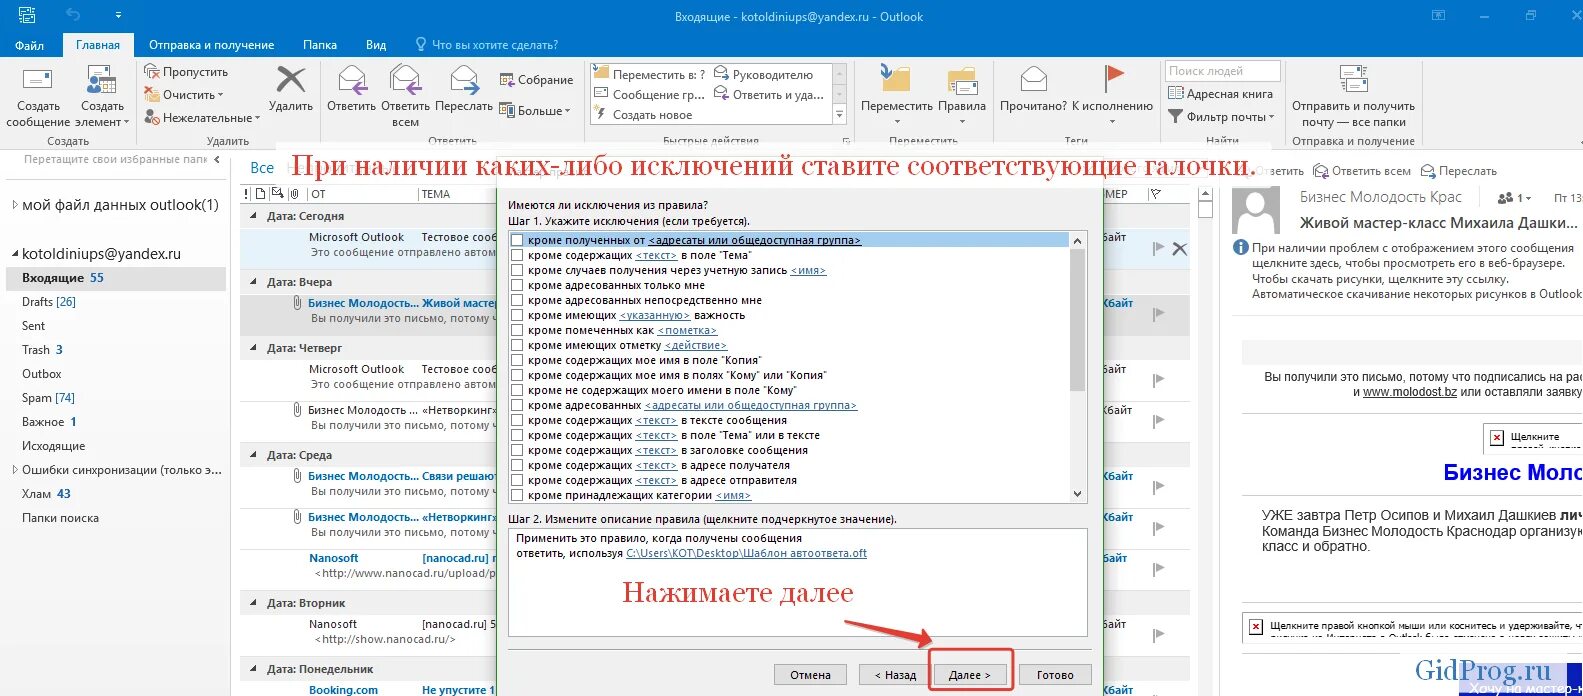Collapse kotoldiniups@yandex.ru account node
This screenshot has height=696, width=1583.
(14, 255)
